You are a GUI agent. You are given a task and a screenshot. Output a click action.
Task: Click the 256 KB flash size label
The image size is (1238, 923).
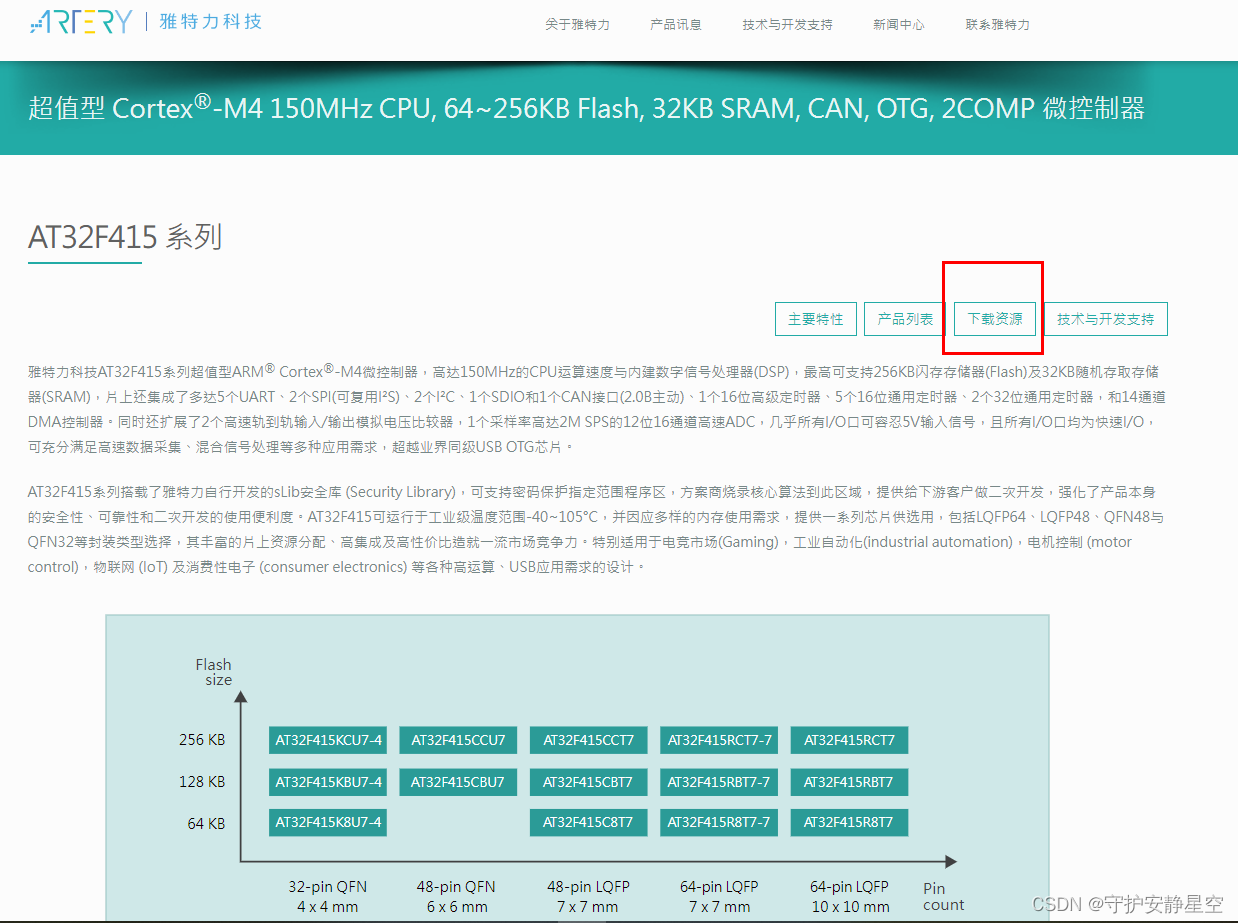point(202,741)
